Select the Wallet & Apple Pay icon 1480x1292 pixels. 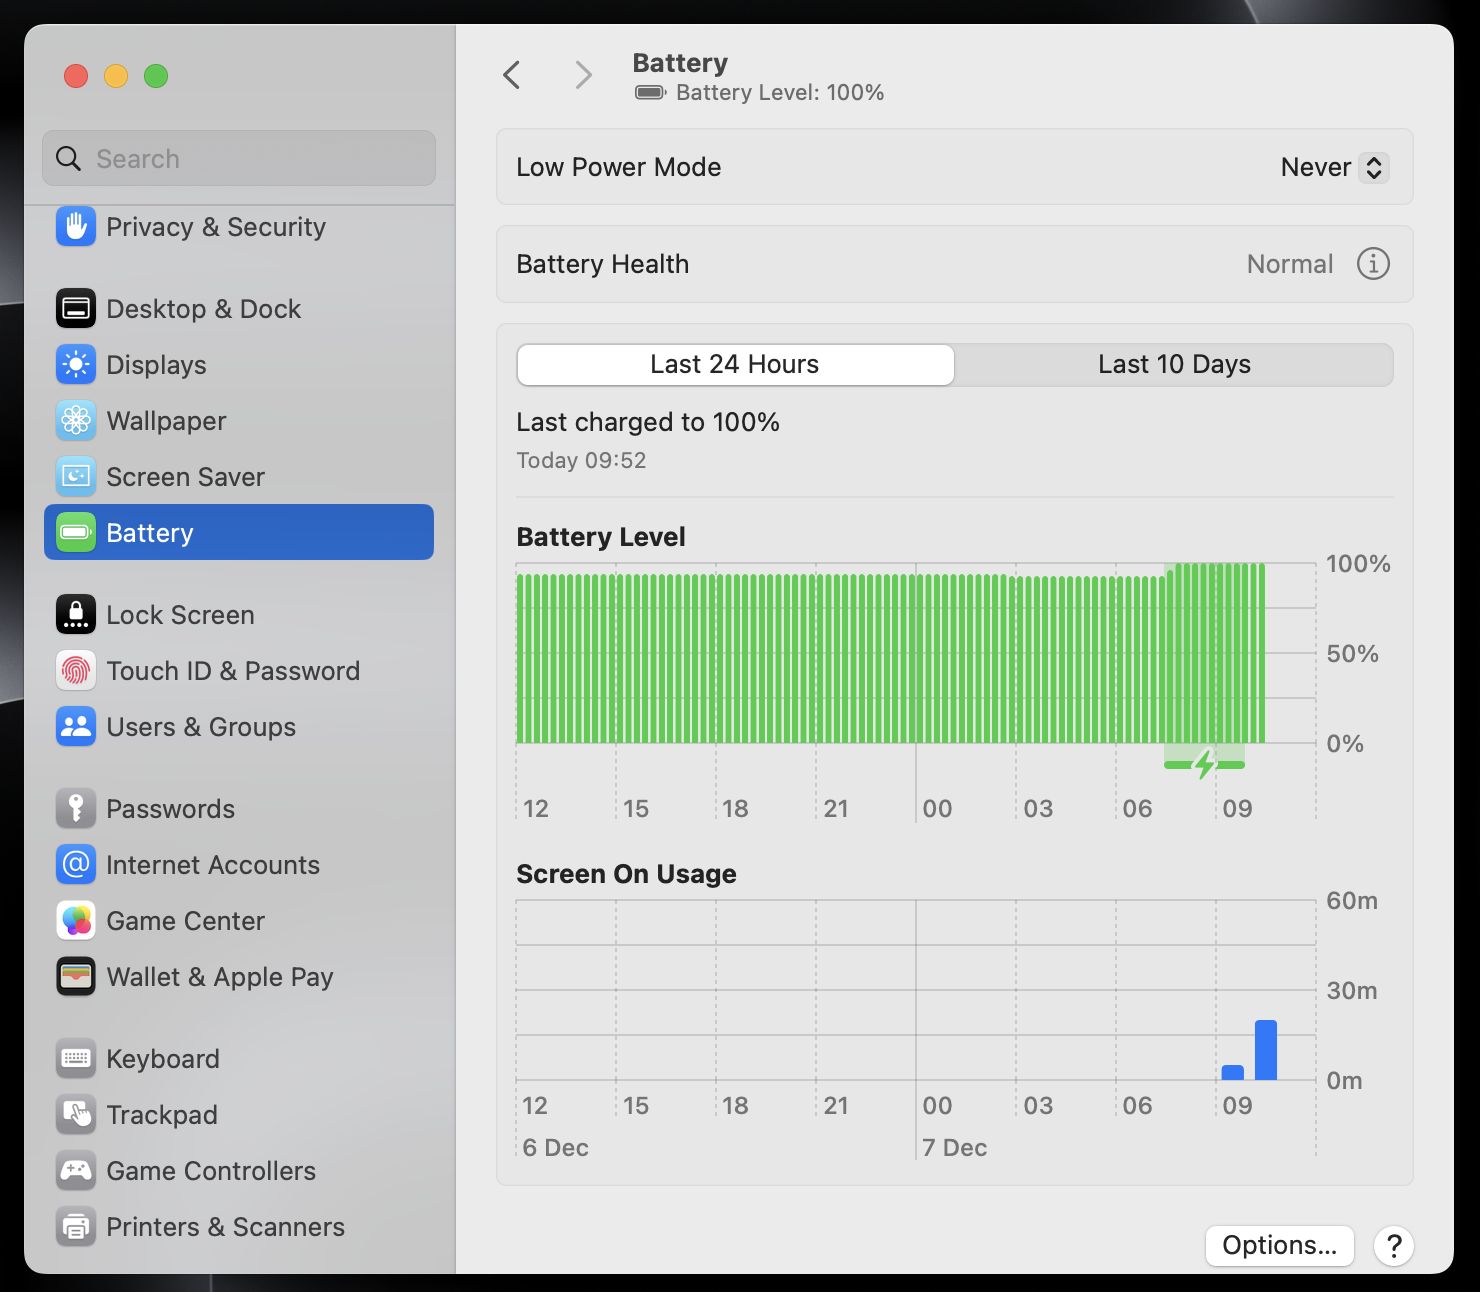76,977
